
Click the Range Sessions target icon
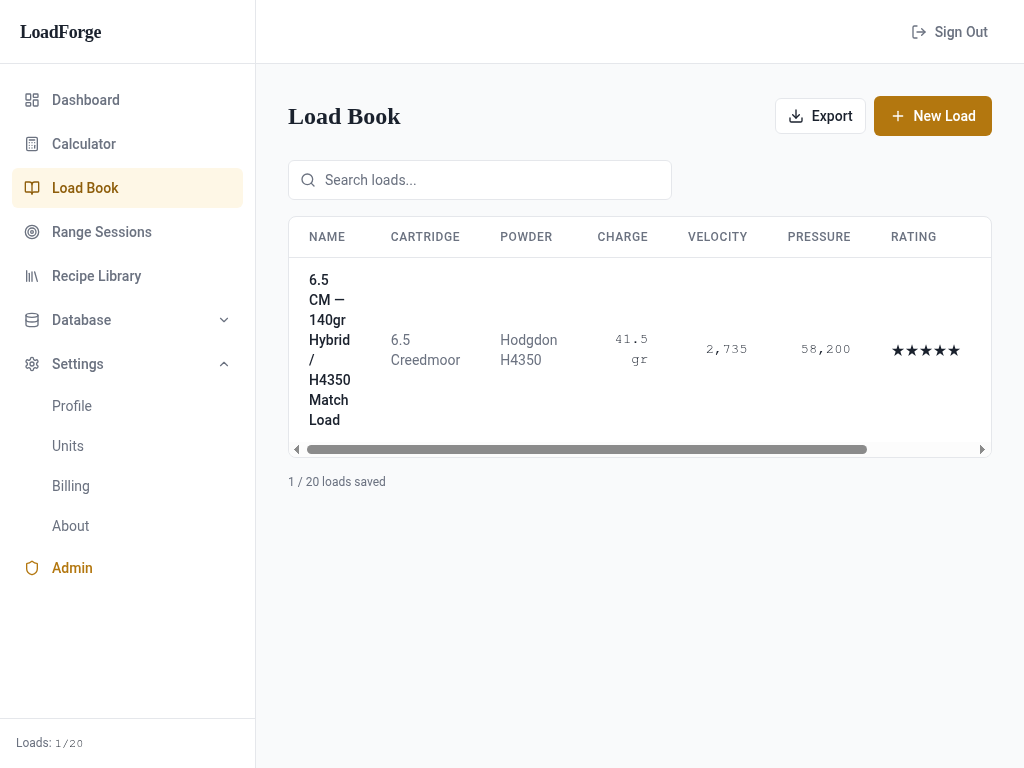point(32,232)
